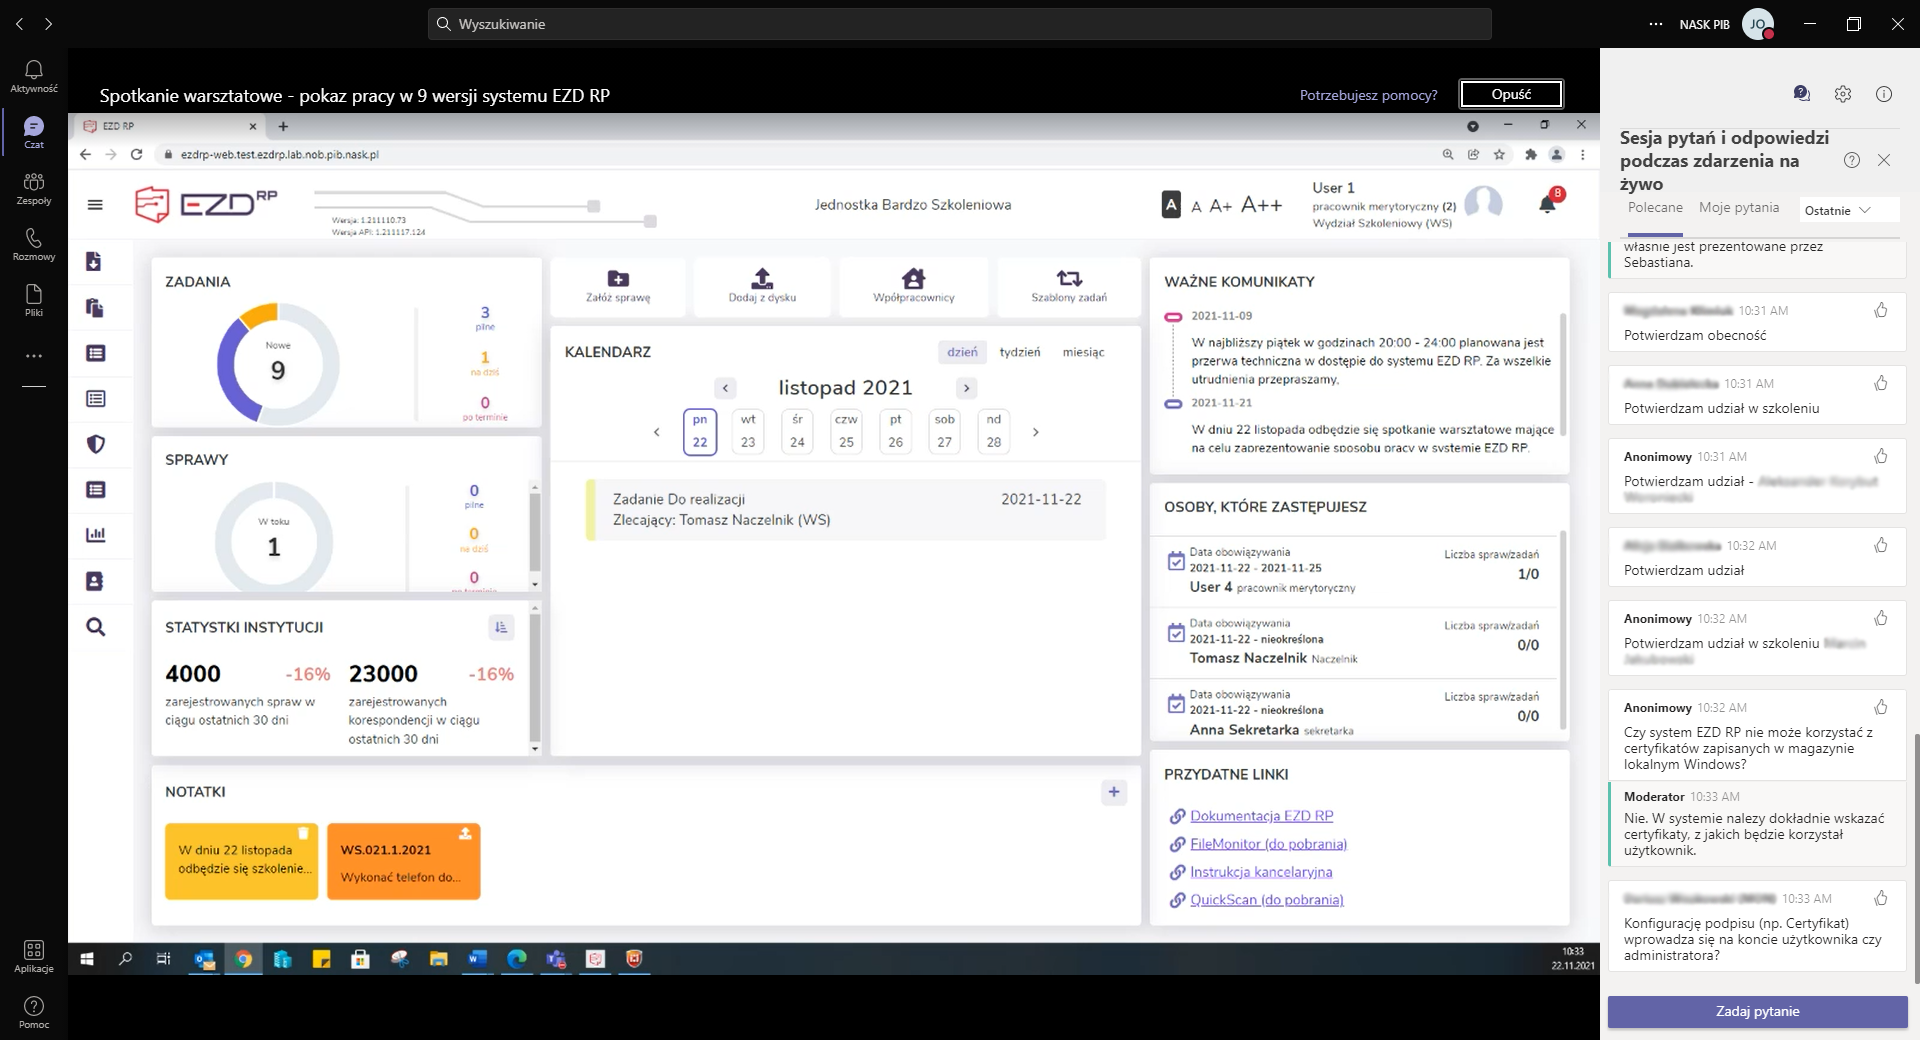Screen dimensions: 1920x1040
Task: Open the Czat icon in Teams sidebar
Action: coord(34,131)
